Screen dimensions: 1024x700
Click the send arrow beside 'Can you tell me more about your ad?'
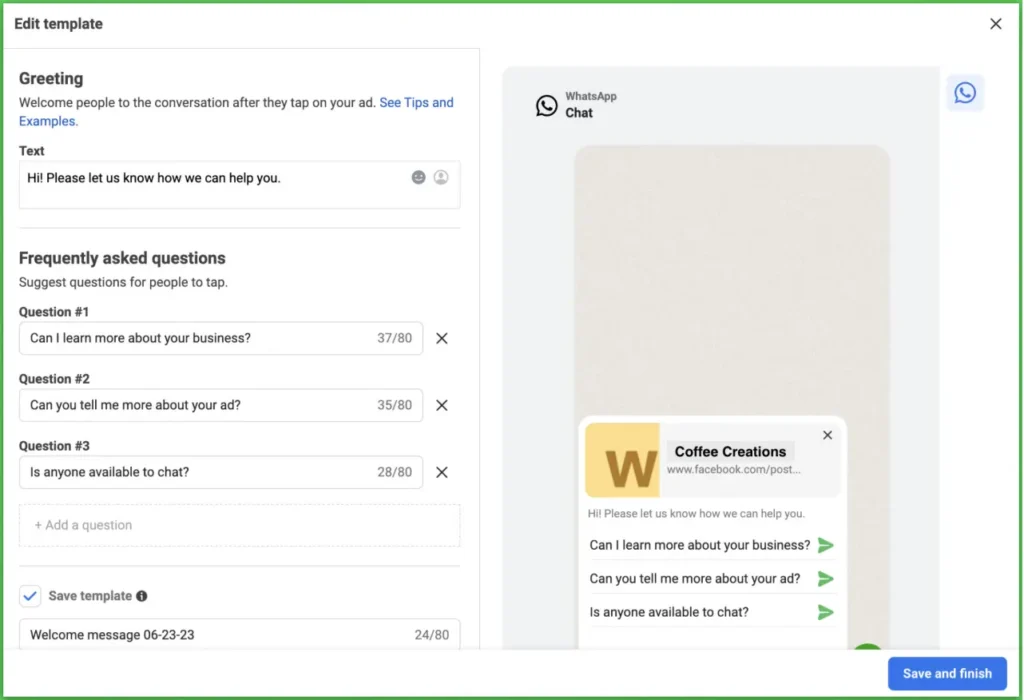point(826,578)
